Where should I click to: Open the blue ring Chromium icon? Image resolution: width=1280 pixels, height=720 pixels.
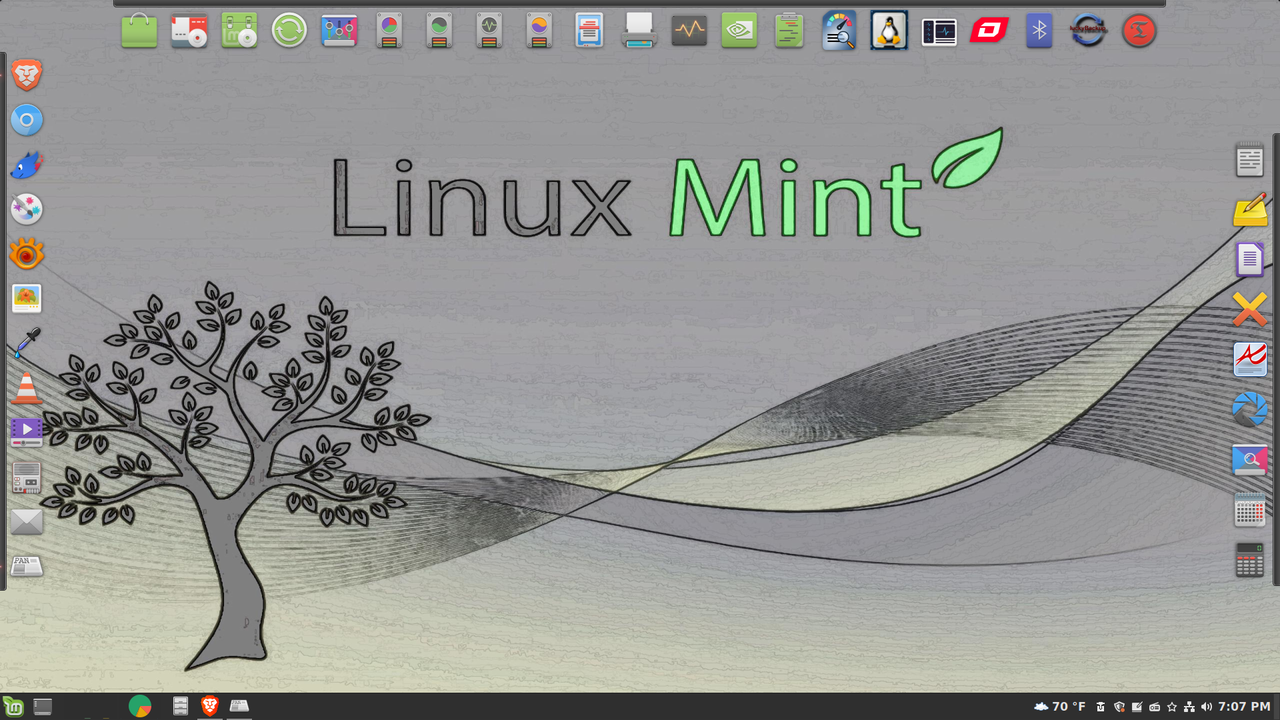[x=27, y=120]
